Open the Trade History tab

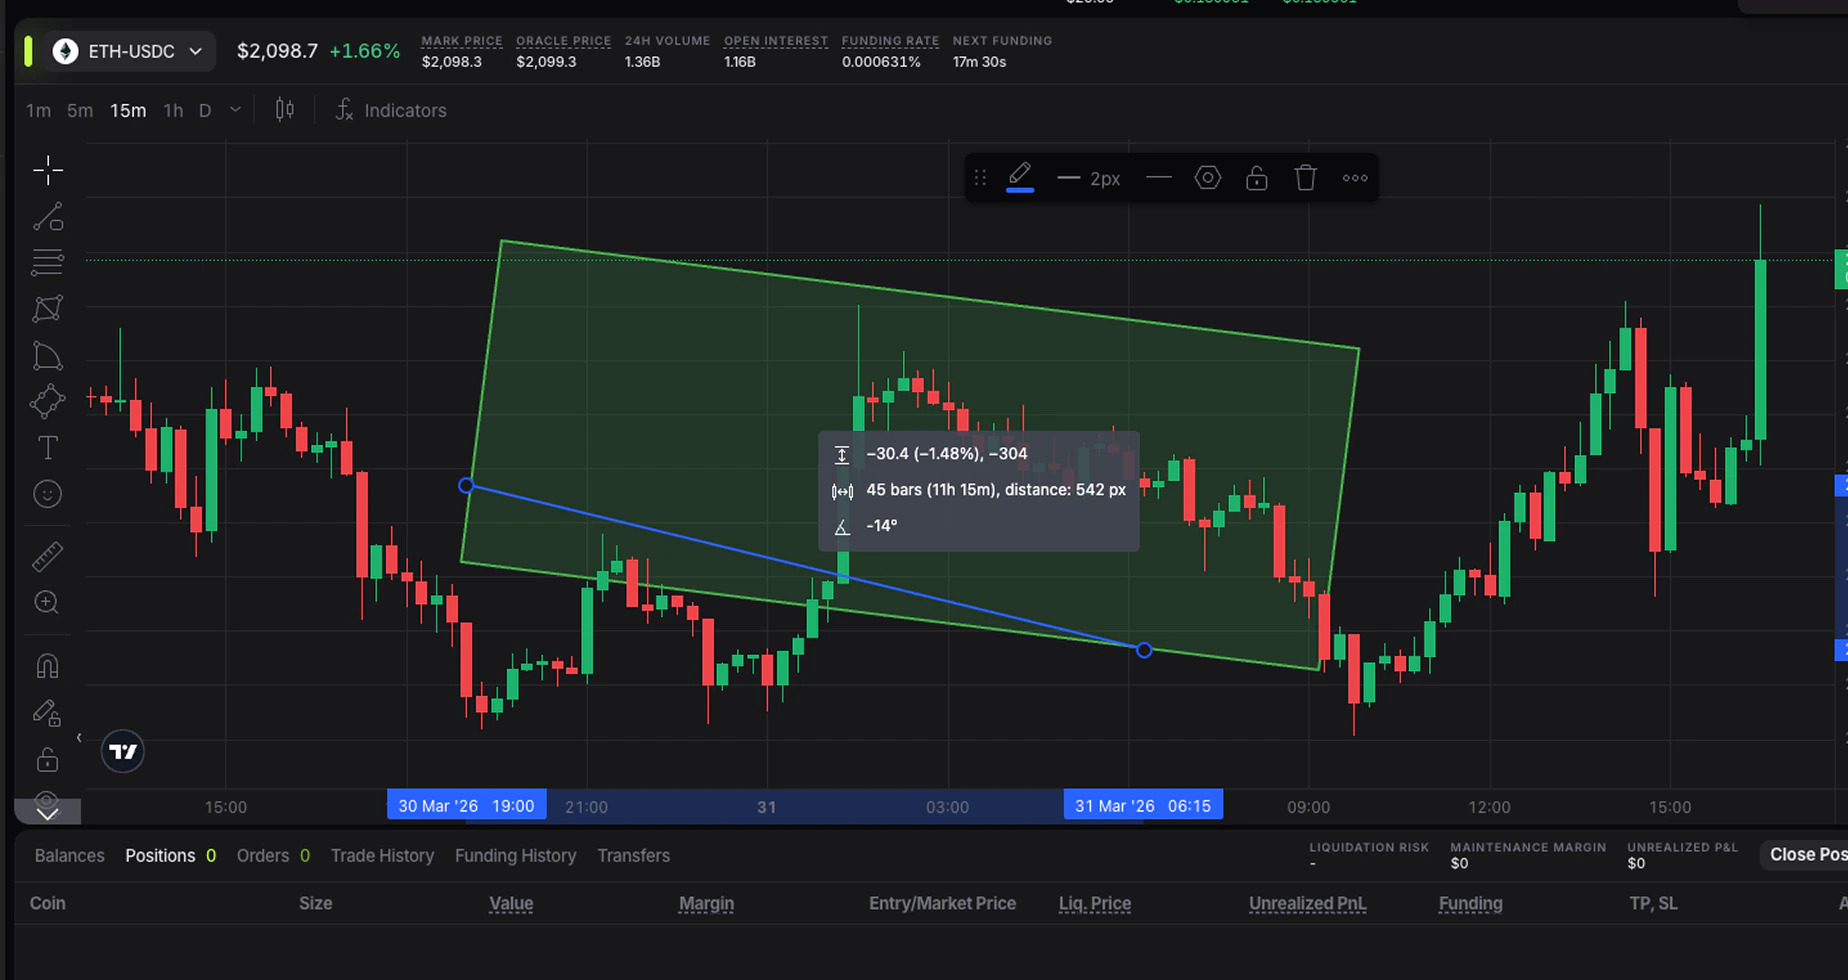(x=382, y=856)
